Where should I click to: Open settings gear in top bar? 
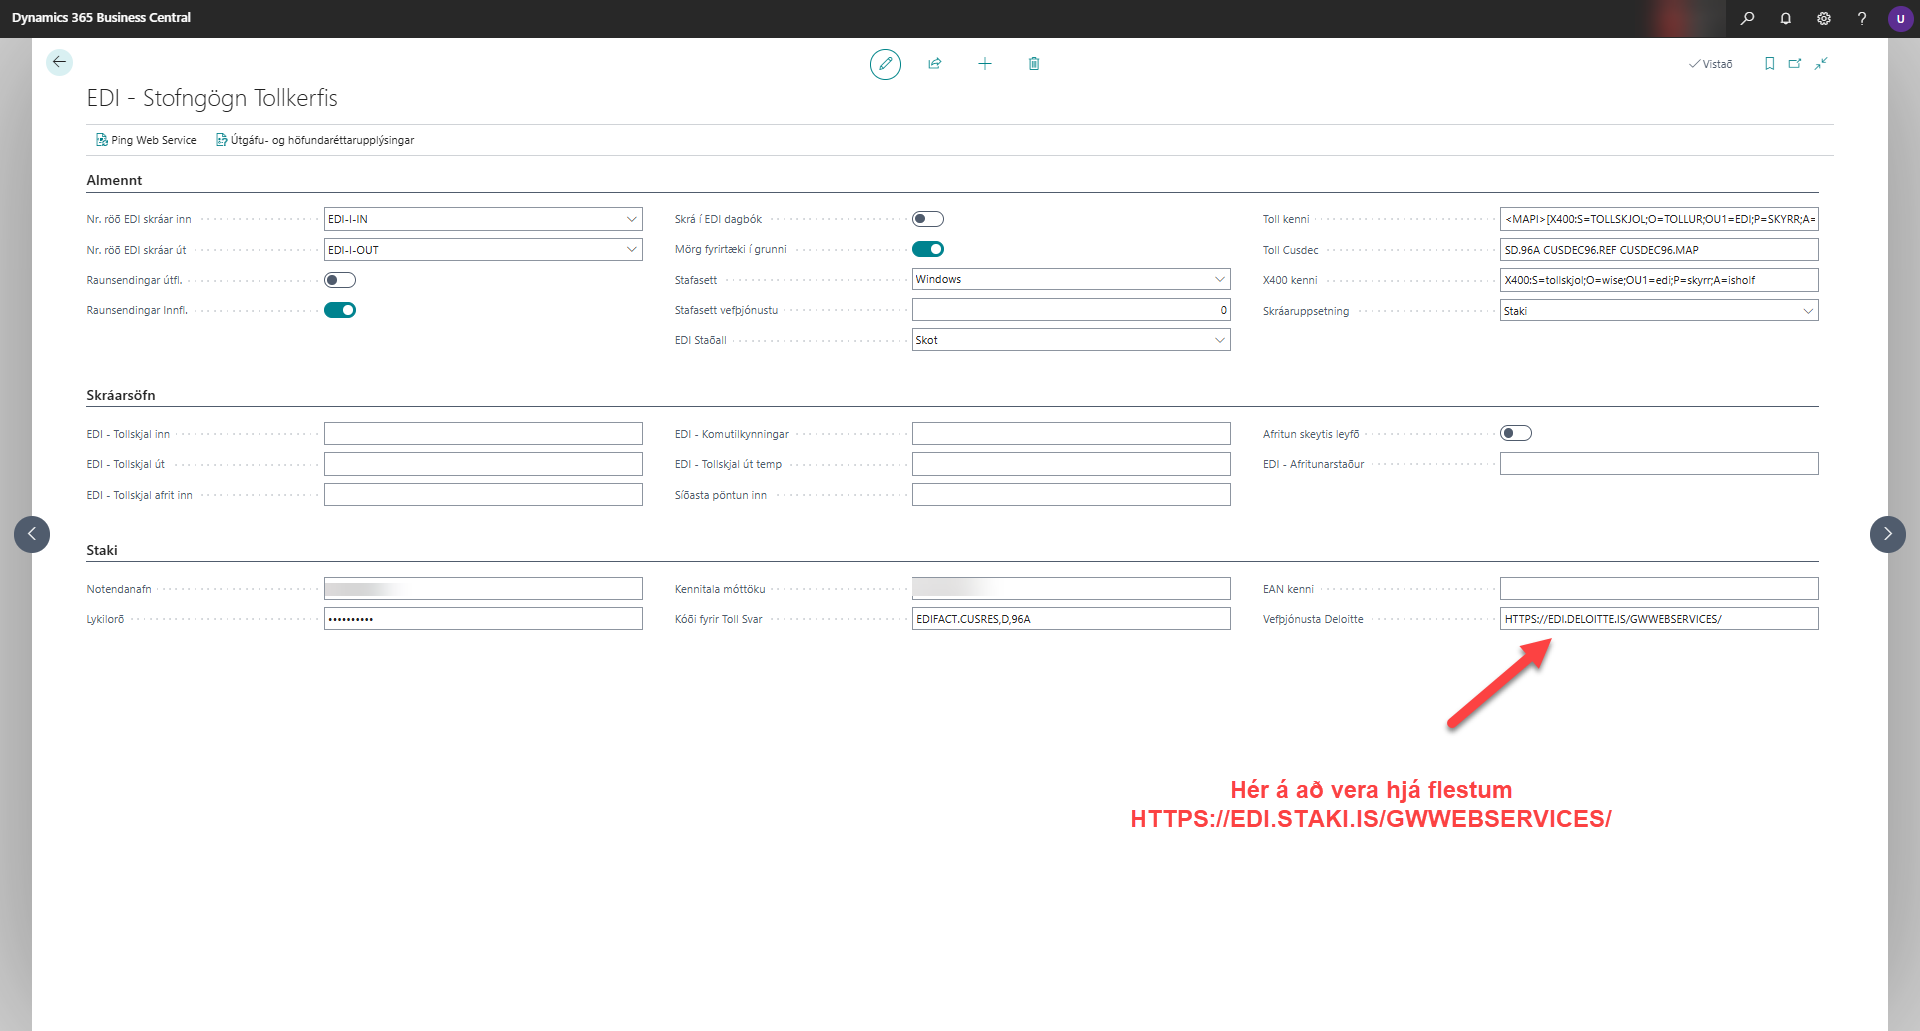(1824, 18)
